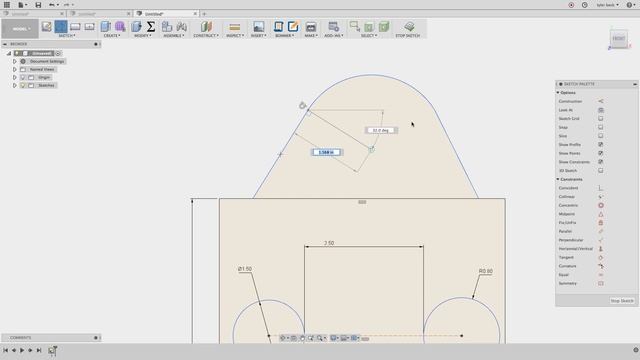
Task: Click the Sigma parameters icon
Action: 151,27
